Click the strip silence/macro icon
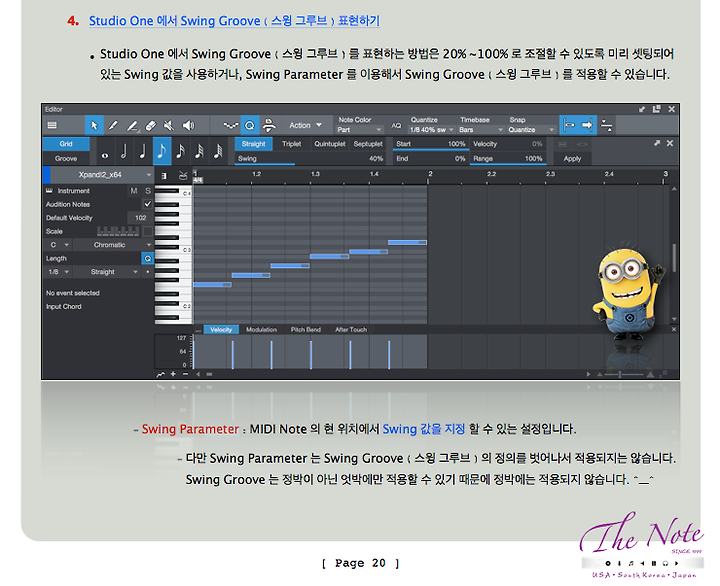The height and width of the screenshot is (586, 720). pos(269,125)
